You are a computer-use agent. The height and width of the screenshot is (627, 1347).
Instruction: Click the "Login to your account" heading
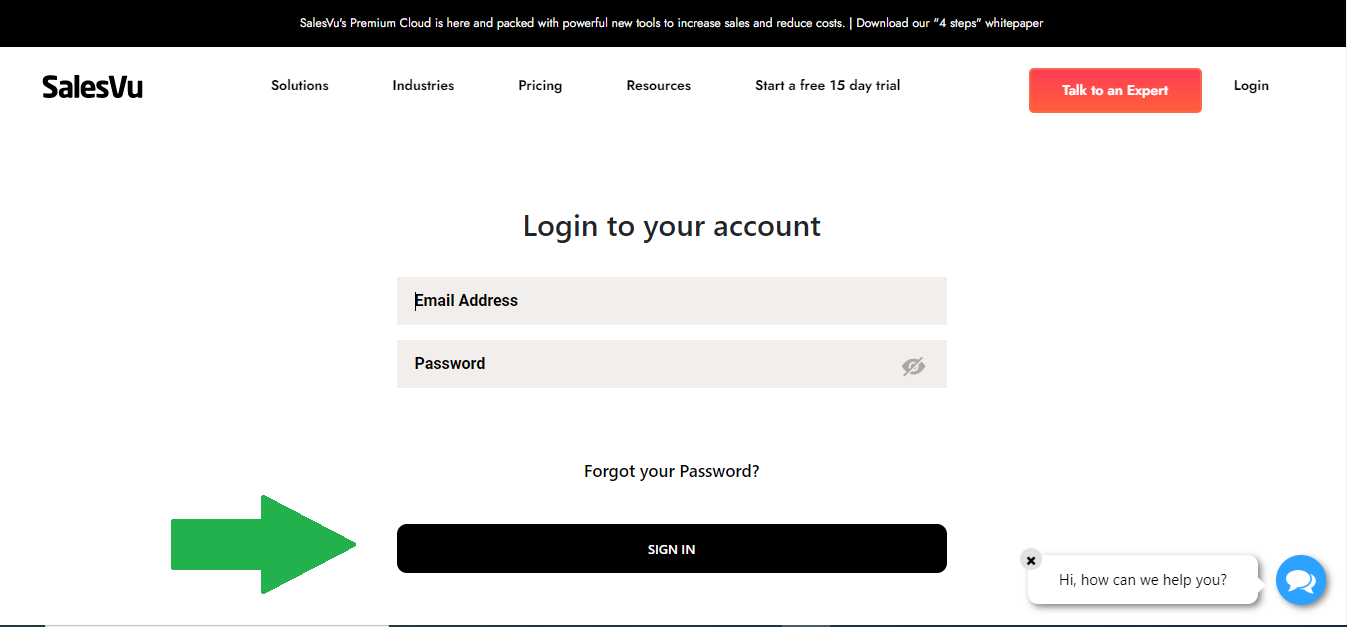point(671,226)
